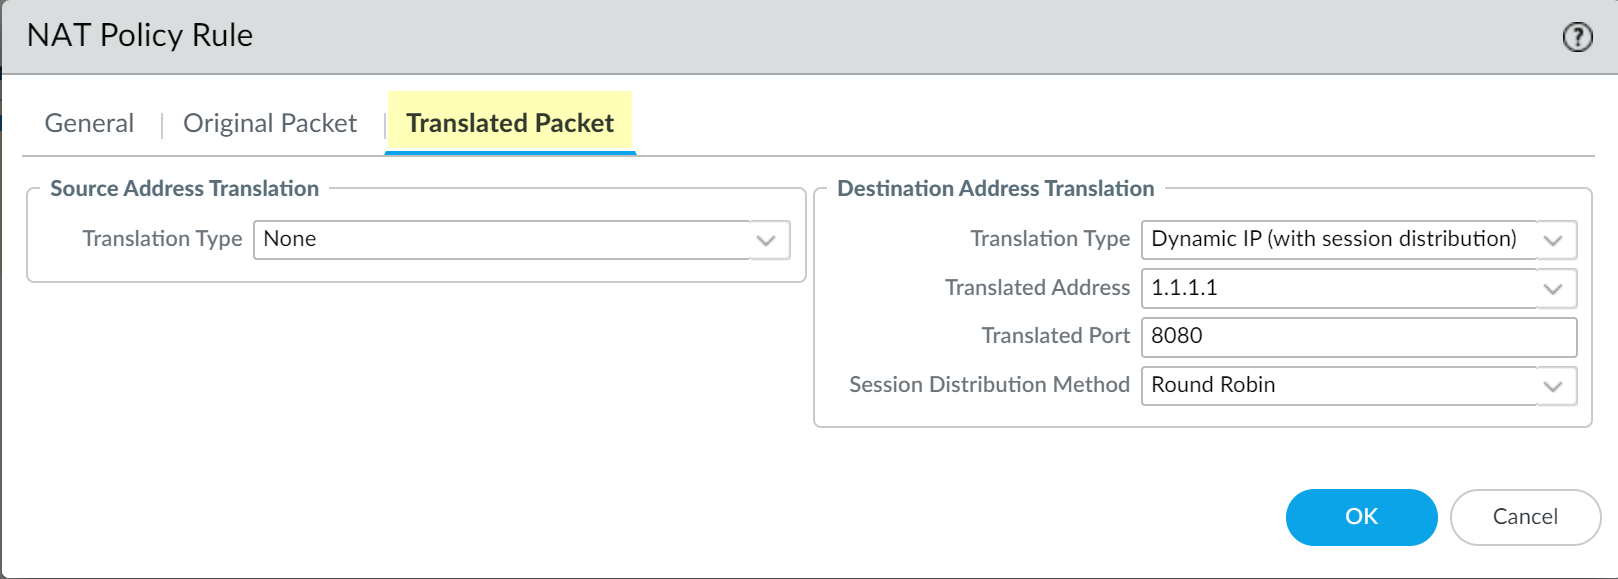Click the Translated Port label
The width and height of the screenshot is (1618, 579).
(1055, 336)
